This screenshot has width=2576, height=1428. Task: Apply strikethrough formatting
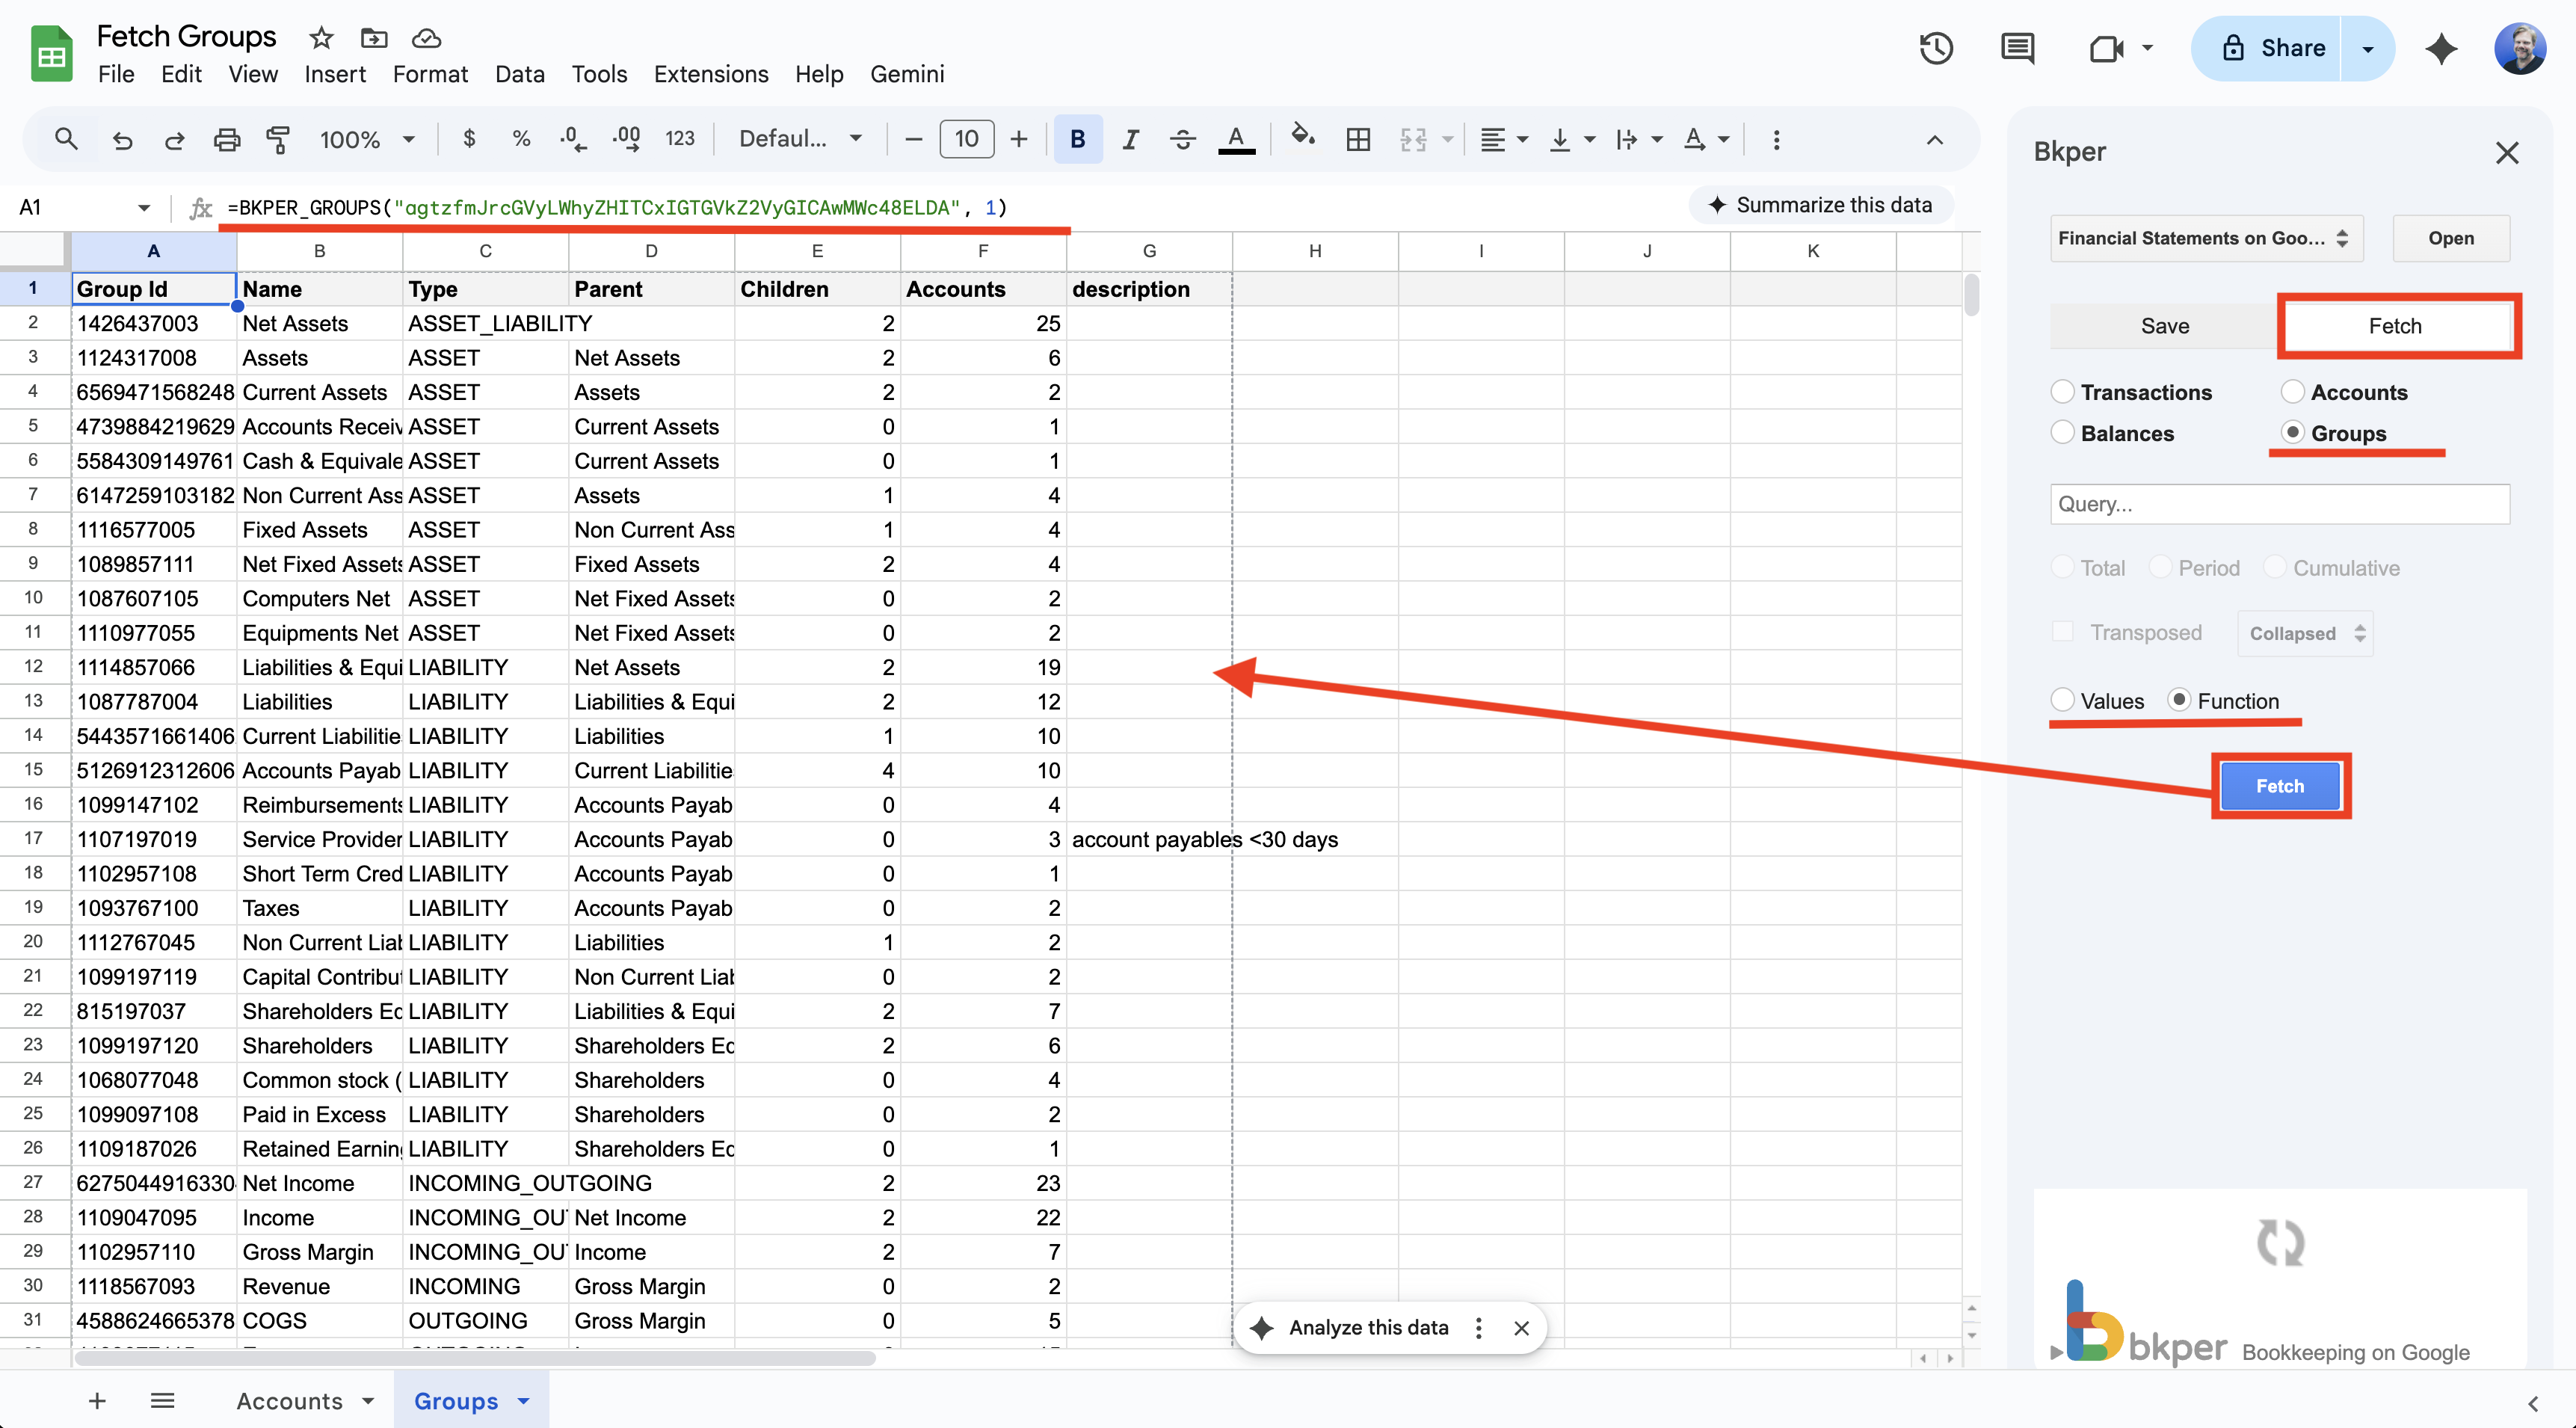coord(1182,139)
